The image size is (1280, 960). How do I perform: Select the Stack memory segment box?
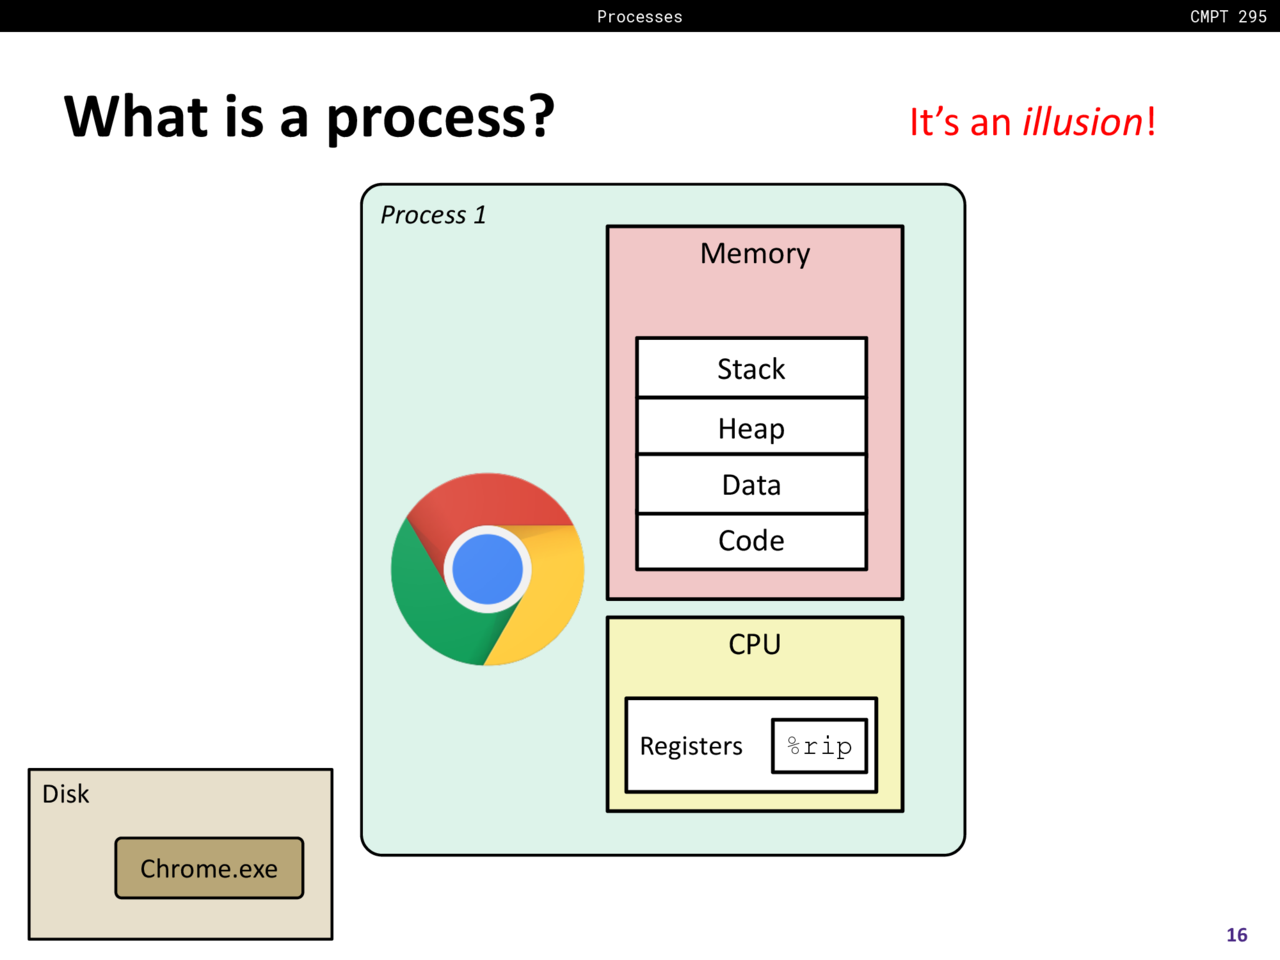point(751,369)
